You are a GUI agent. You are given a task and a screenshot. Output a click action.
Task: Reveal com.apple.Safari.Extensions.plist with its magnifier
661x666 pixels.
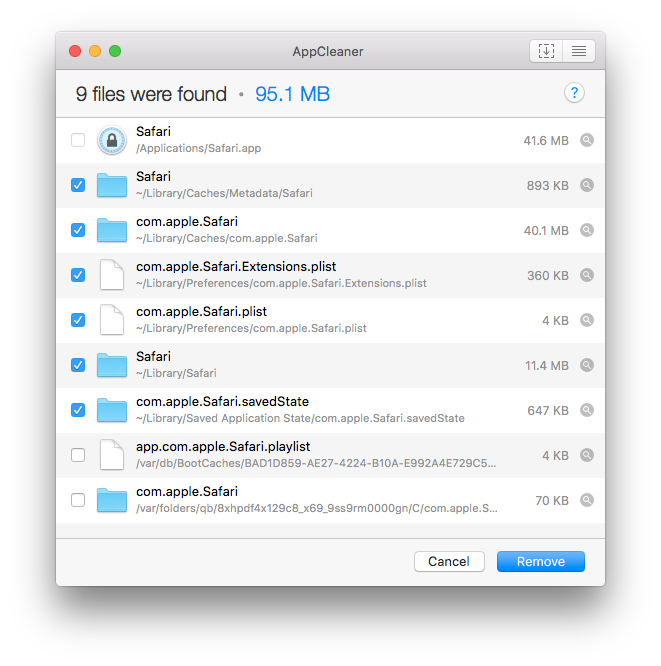[x=587, y=275]
